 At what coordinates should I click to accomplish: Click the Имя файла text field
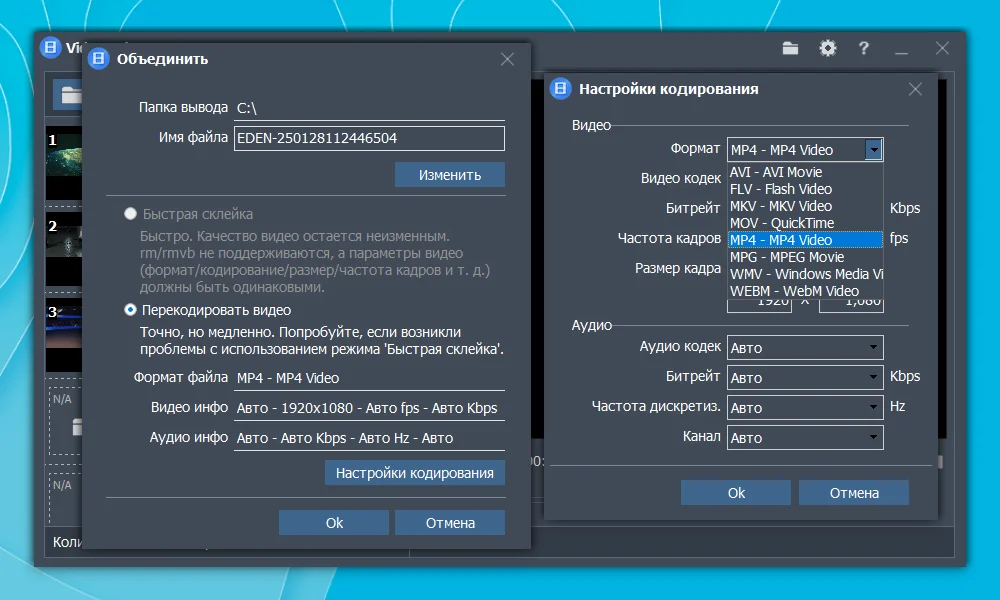pyautogui.click(x=369, y=138)
